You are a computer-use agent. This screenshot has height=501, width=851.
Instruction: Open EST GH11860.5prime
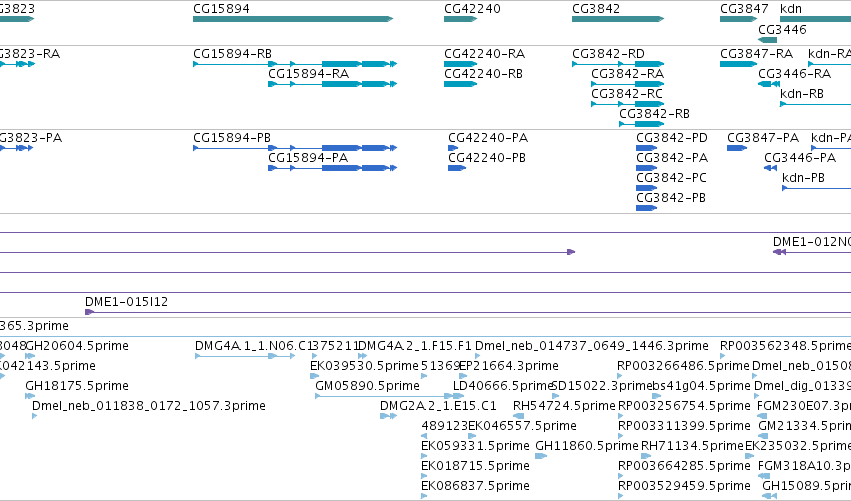click(x=587, y=446)
